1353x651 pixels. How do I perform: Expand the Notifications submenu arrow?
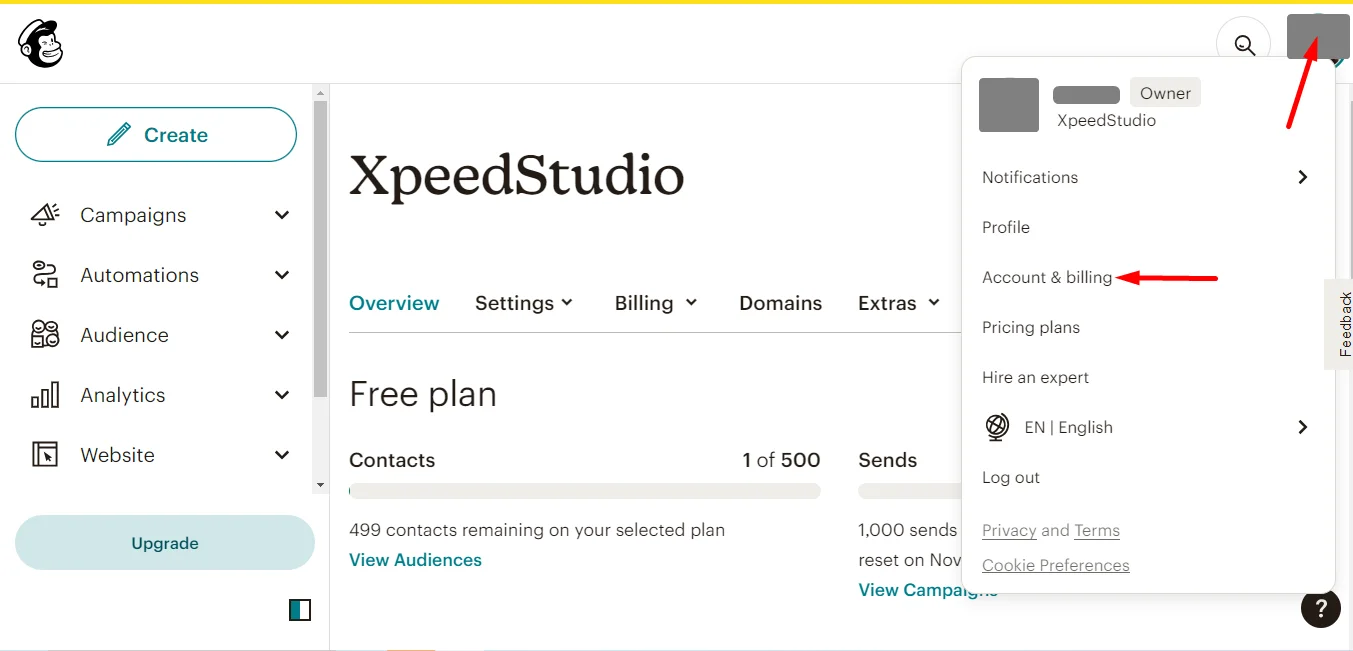tap(1302, 177)
